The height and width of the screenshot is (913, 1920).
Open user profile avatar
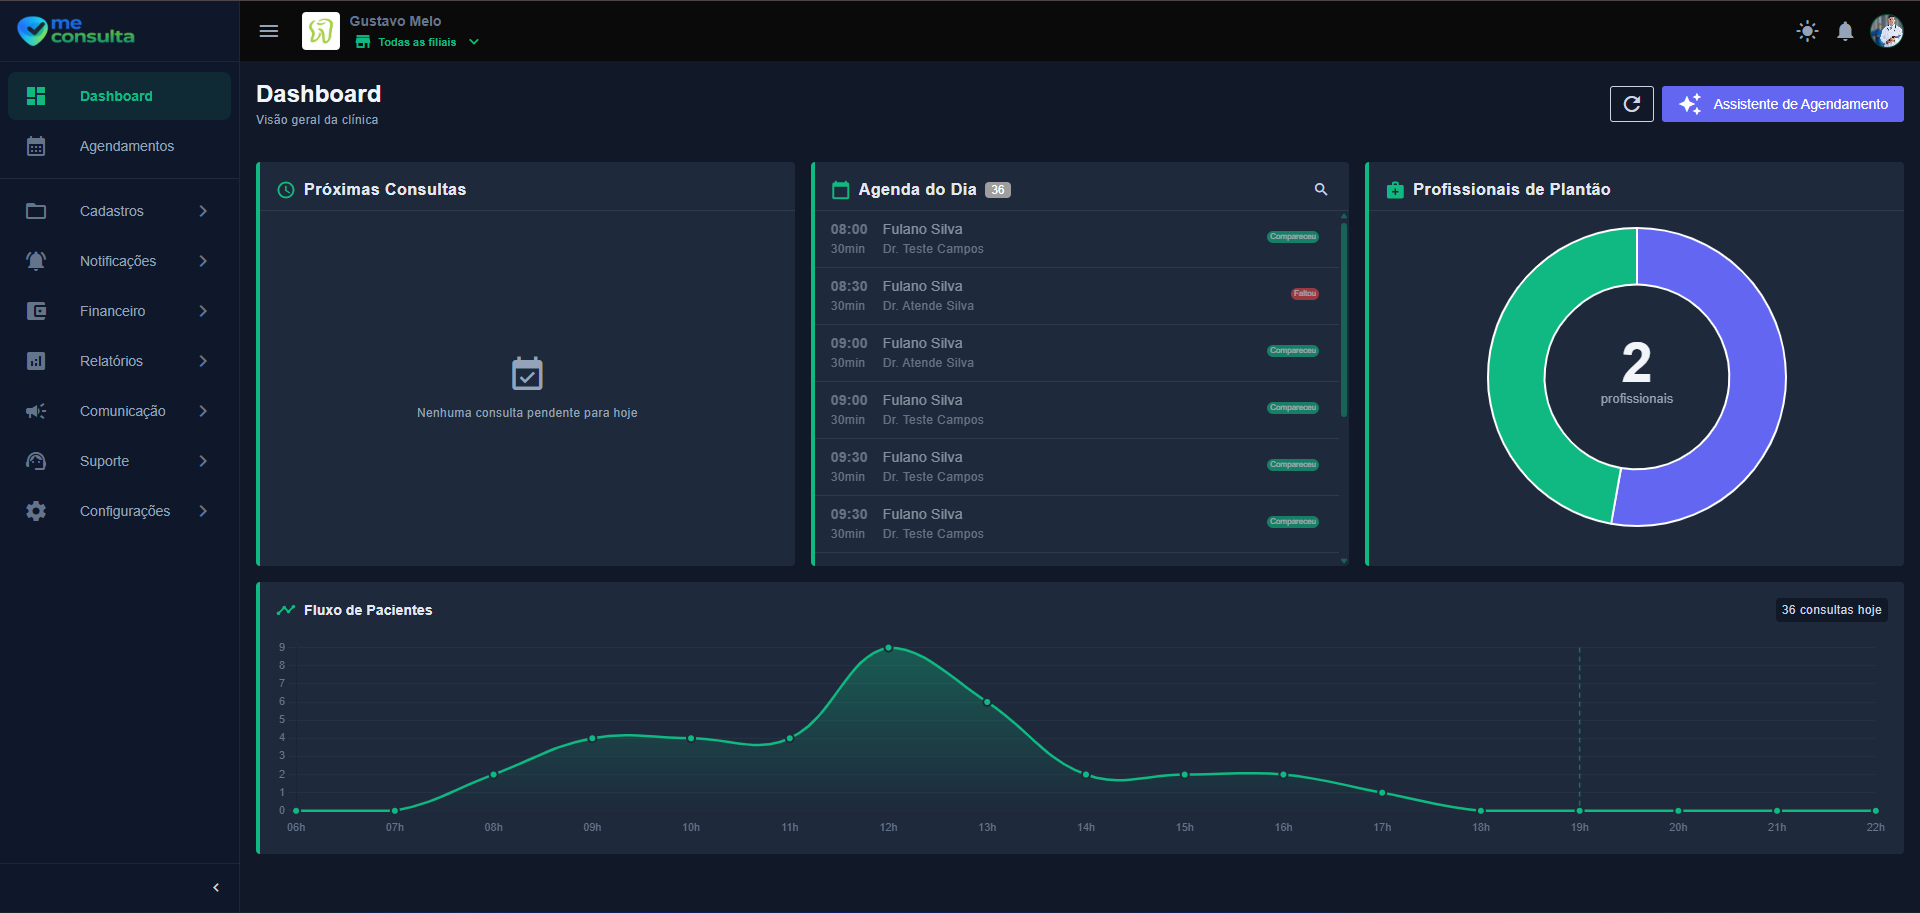[1887, 31]
